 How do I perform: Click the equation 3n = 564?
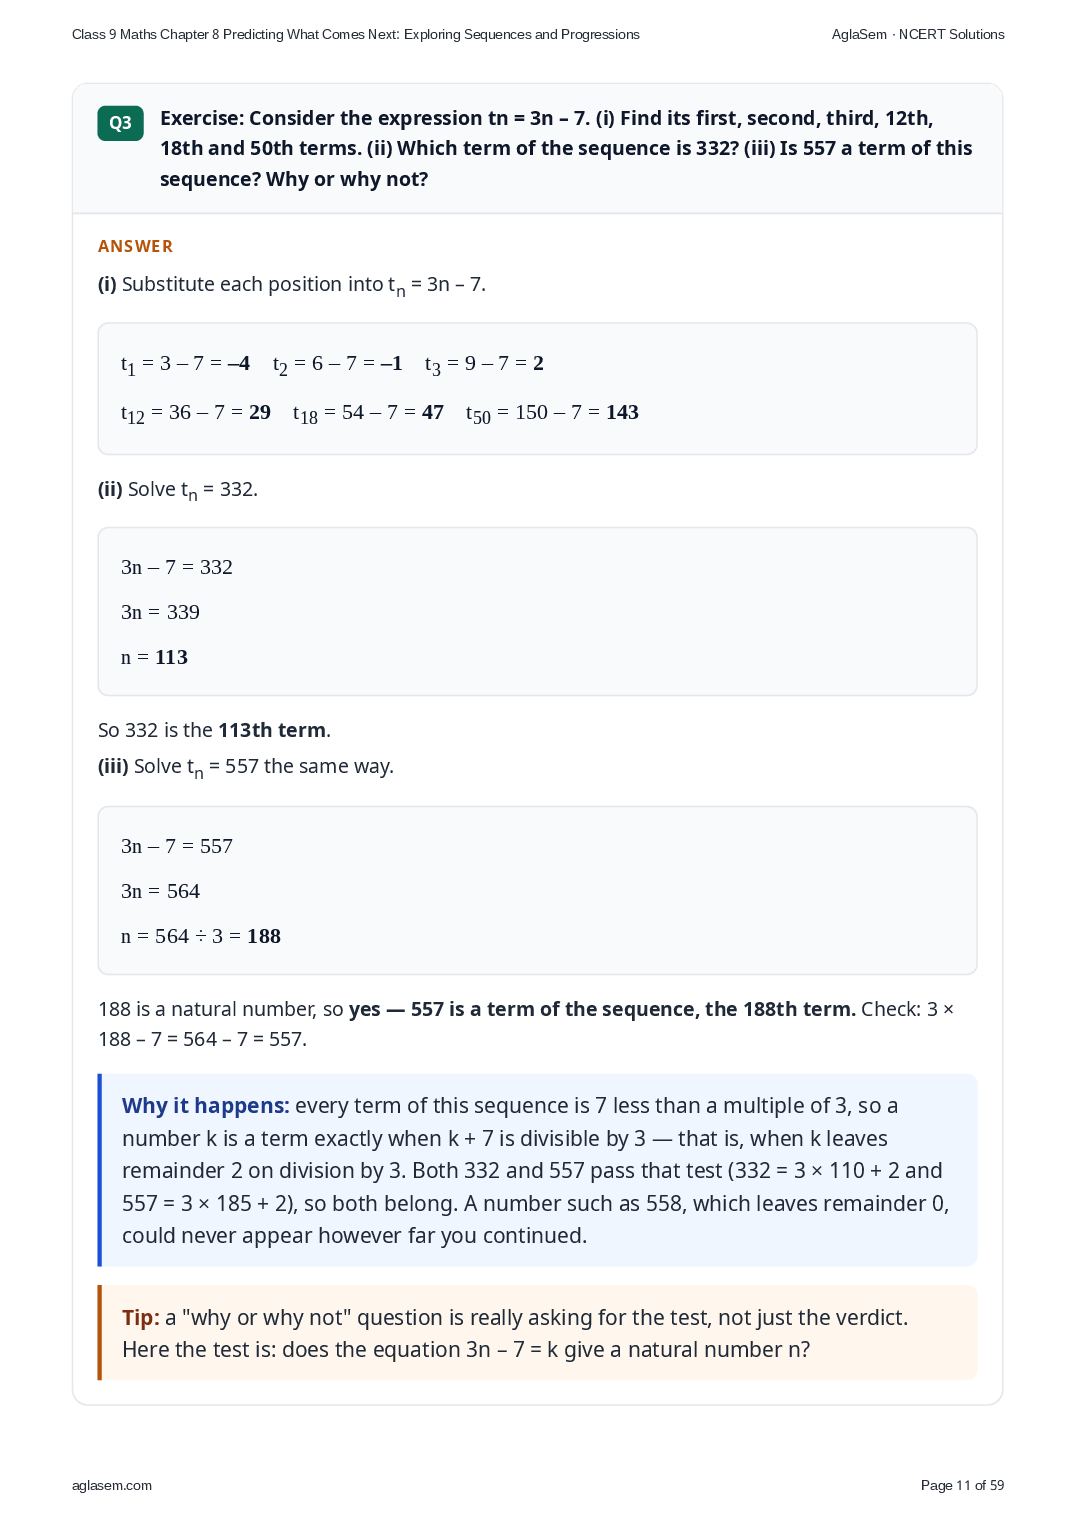point(160,891)
